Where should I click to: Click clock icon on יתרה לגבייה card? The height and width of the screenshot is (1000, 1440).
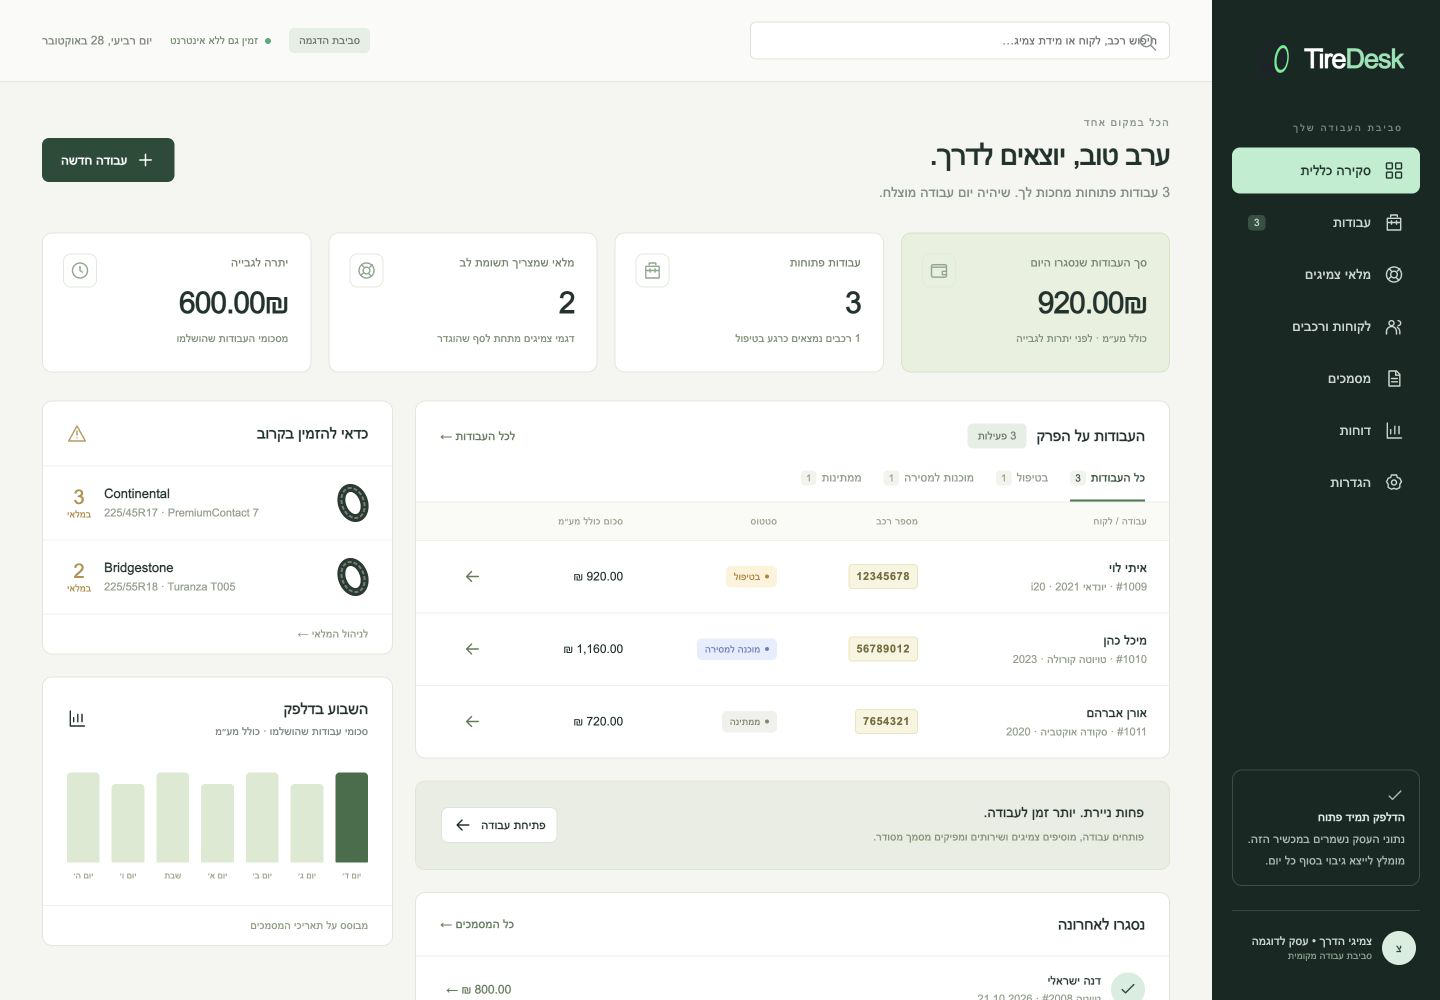pyautogui.click(x=80, y=271)
